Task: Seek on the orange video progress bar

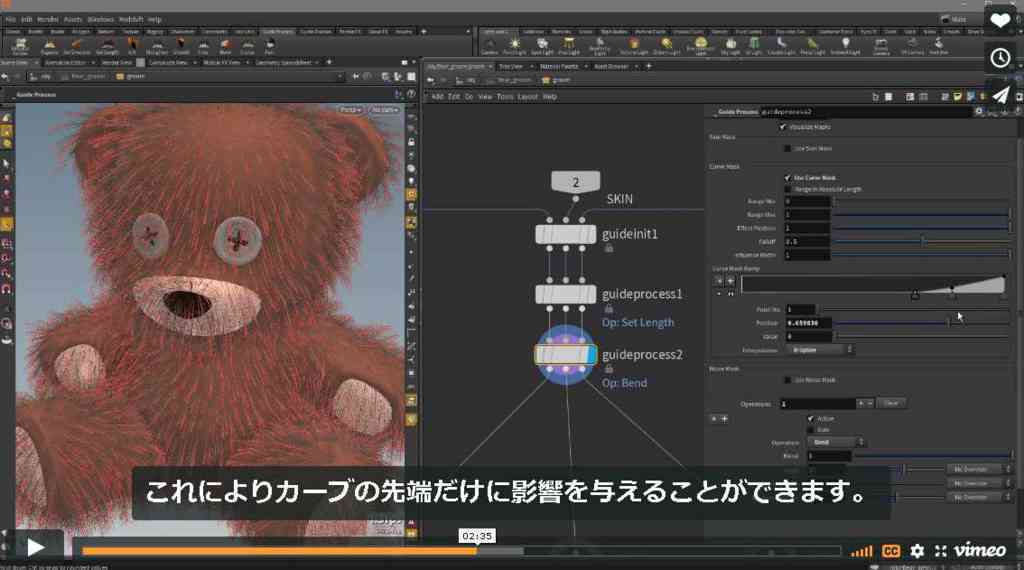Action: coord(460,551)
